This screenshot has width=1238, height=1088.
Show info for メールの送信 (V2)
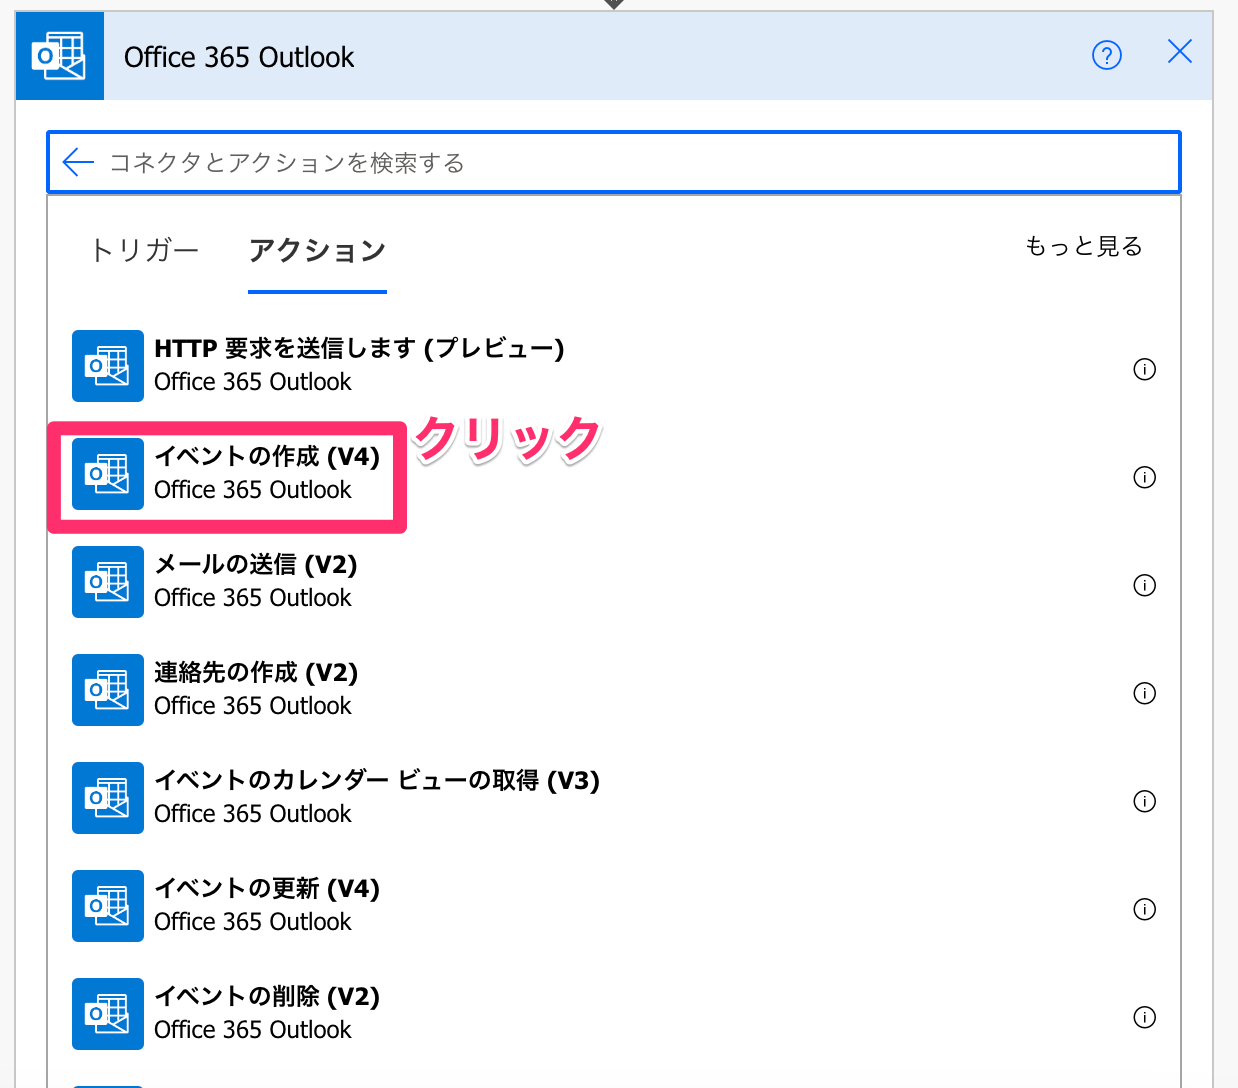[x=1145, y=585]
